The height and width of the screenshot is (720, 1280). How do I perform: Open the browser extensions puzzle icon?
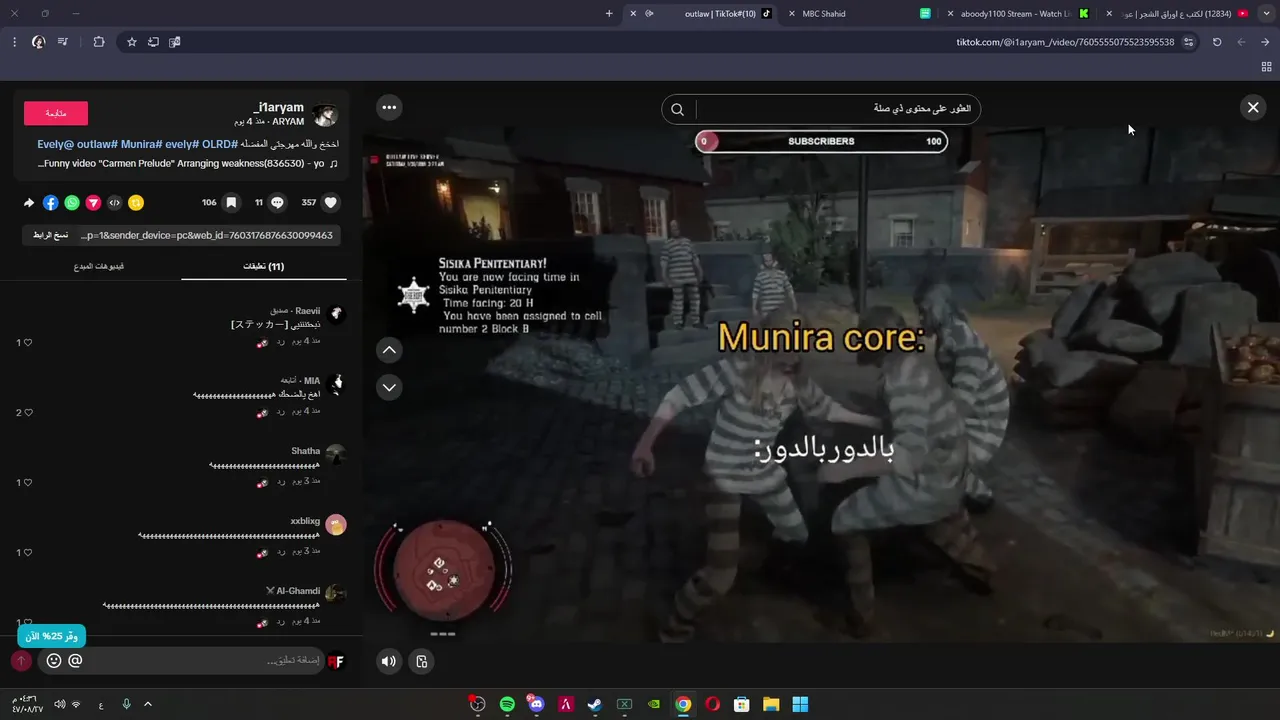pos(98,42)
